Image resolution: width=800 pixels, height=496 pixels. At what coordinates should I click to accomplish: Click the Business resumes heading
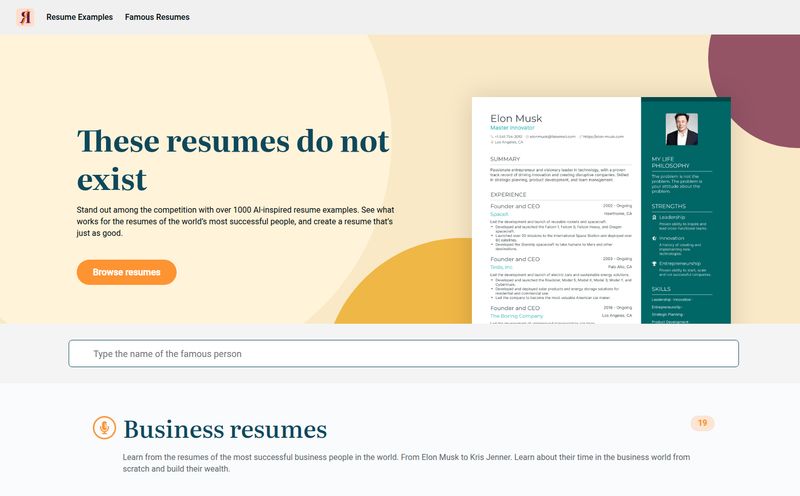click(x=225, y=429)
